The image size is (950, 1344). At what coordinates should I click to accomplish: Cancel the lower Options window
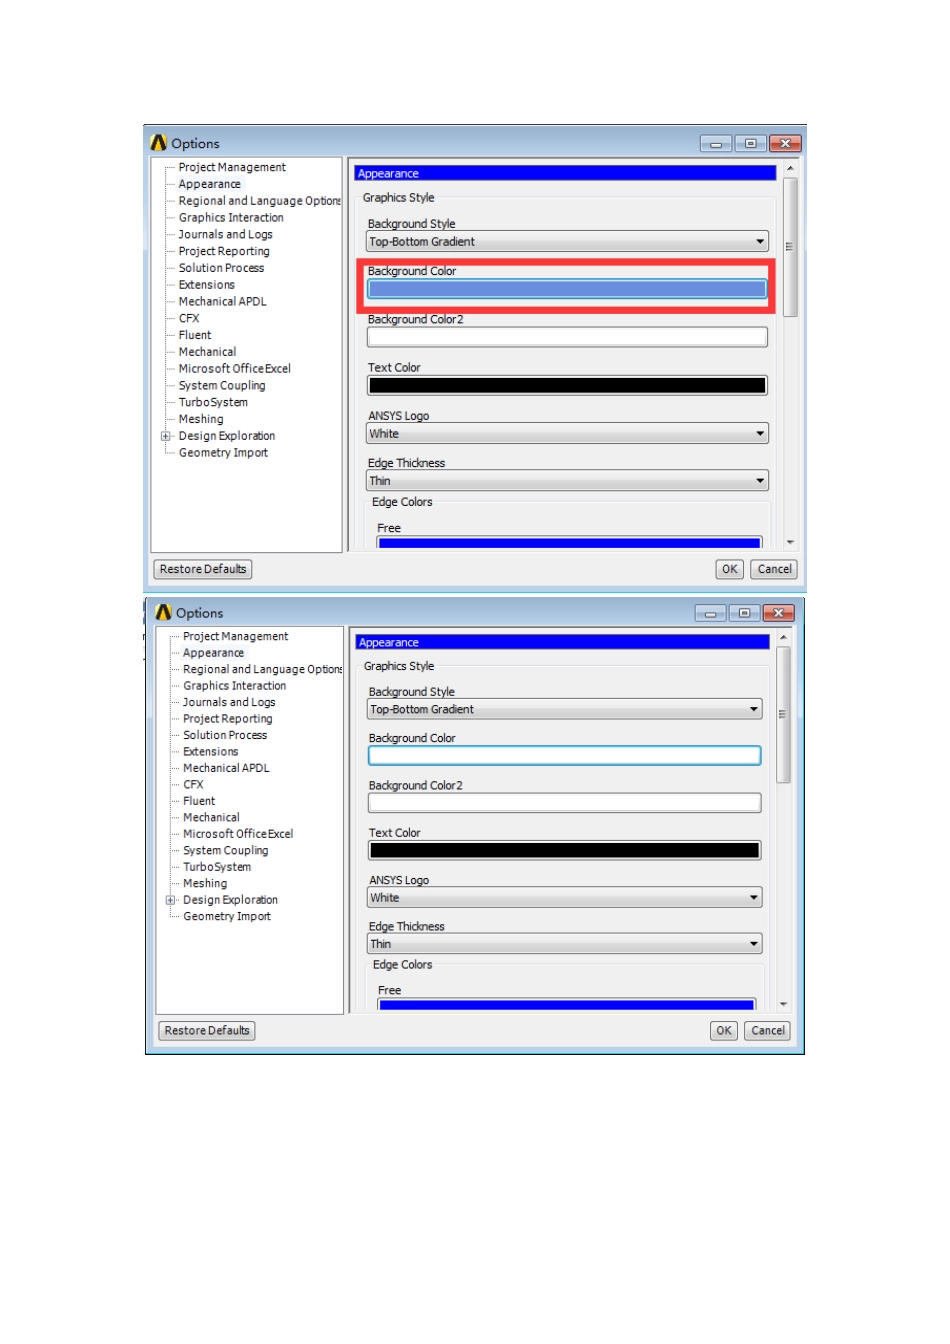click(x=768, y=1031)
